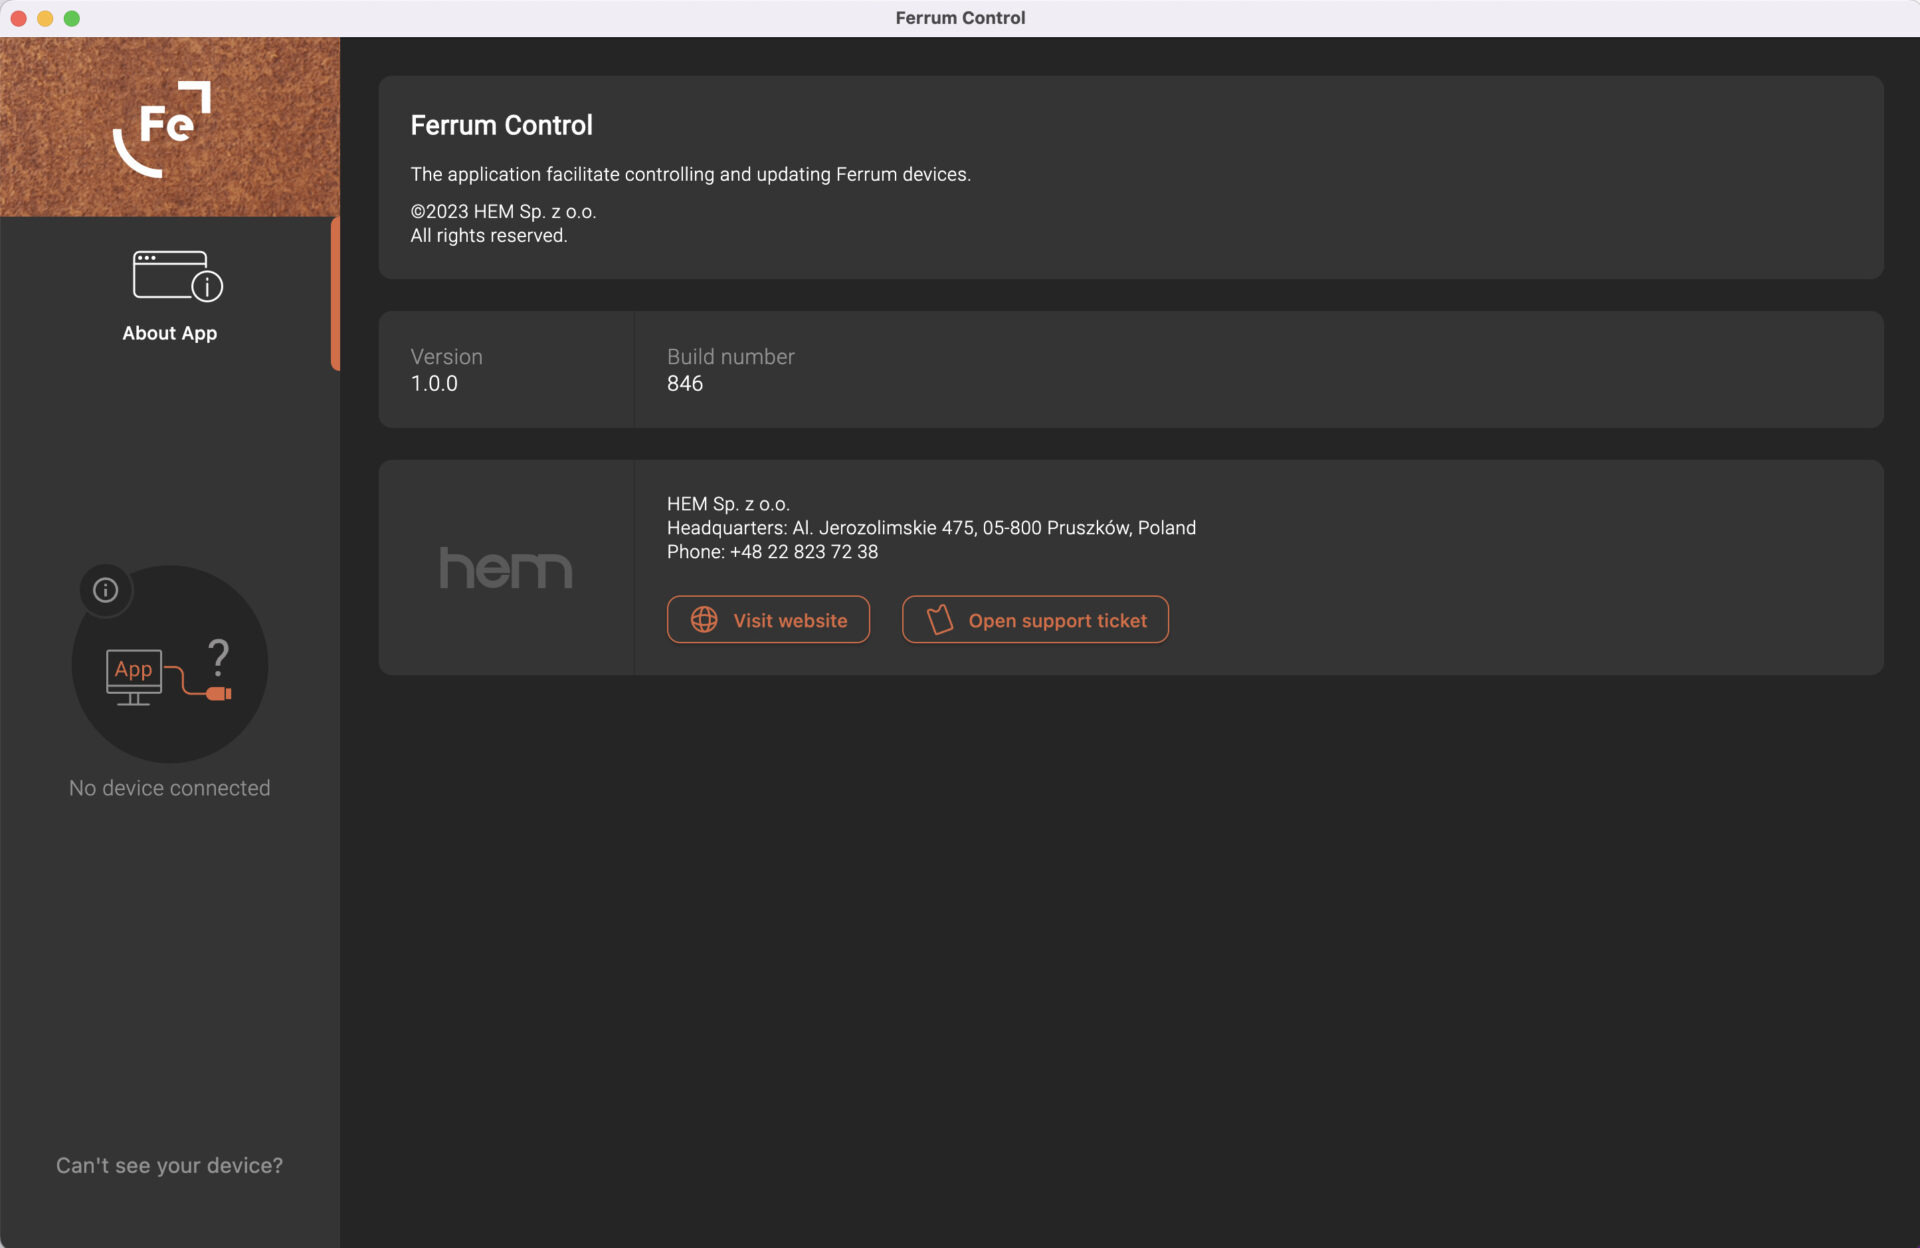Click the Ferrum Control title bar text
Viewport: 1920px width, 1248px height.
(959, 17)
